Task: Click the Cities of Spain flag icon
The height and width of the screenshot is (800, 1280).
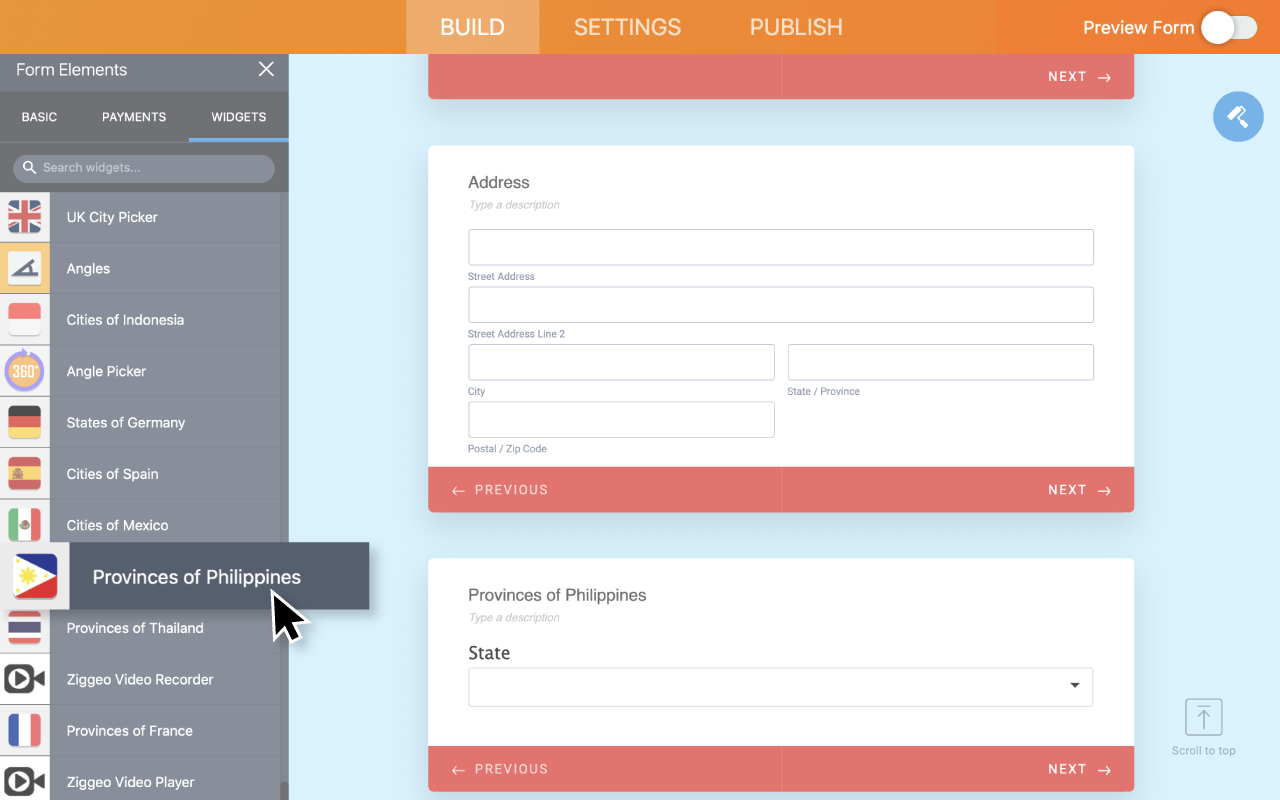Action: point(25,474)
